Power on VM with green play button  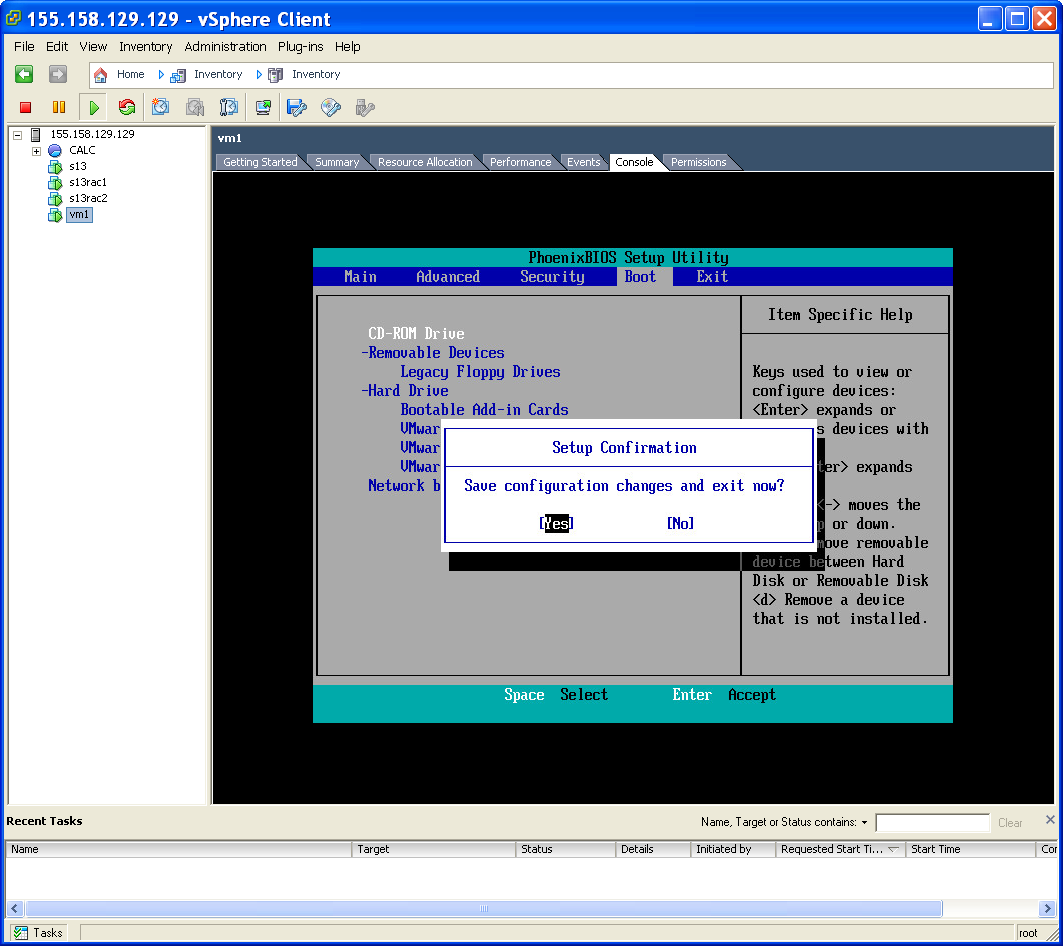point(94,107)
